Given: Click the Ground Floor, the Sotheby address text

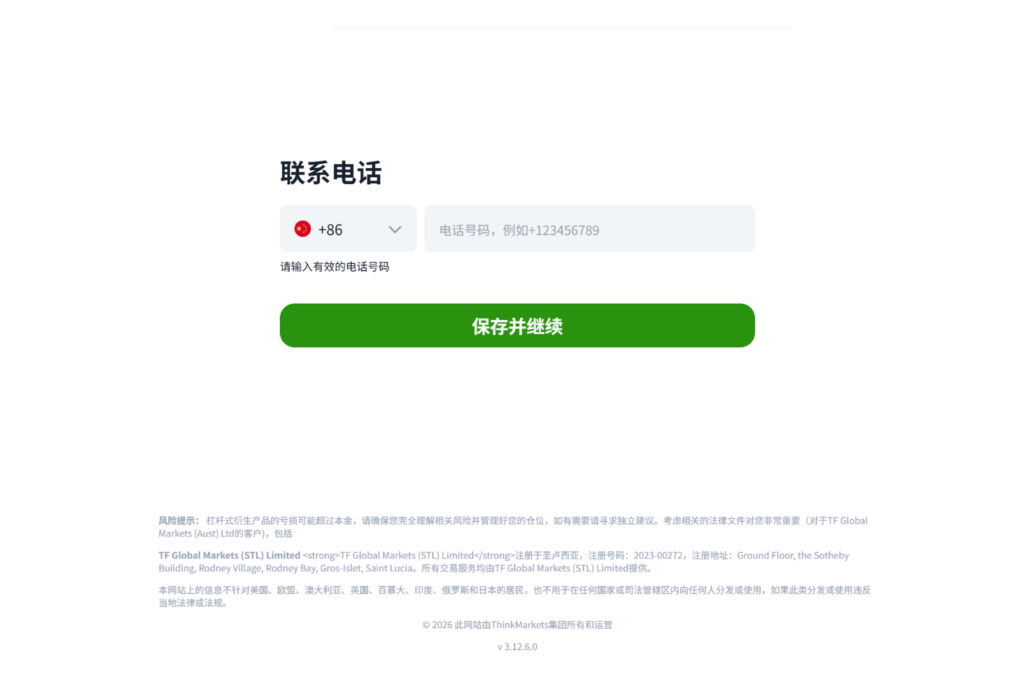Looking at the screenshot, I should pos(793,555).
